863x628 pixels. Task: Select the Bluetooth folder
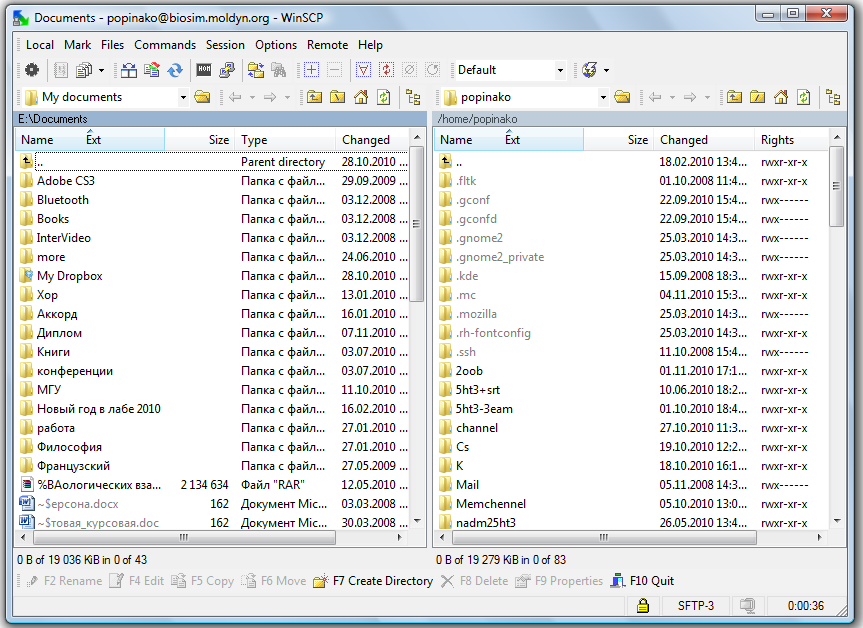(54, 200)
